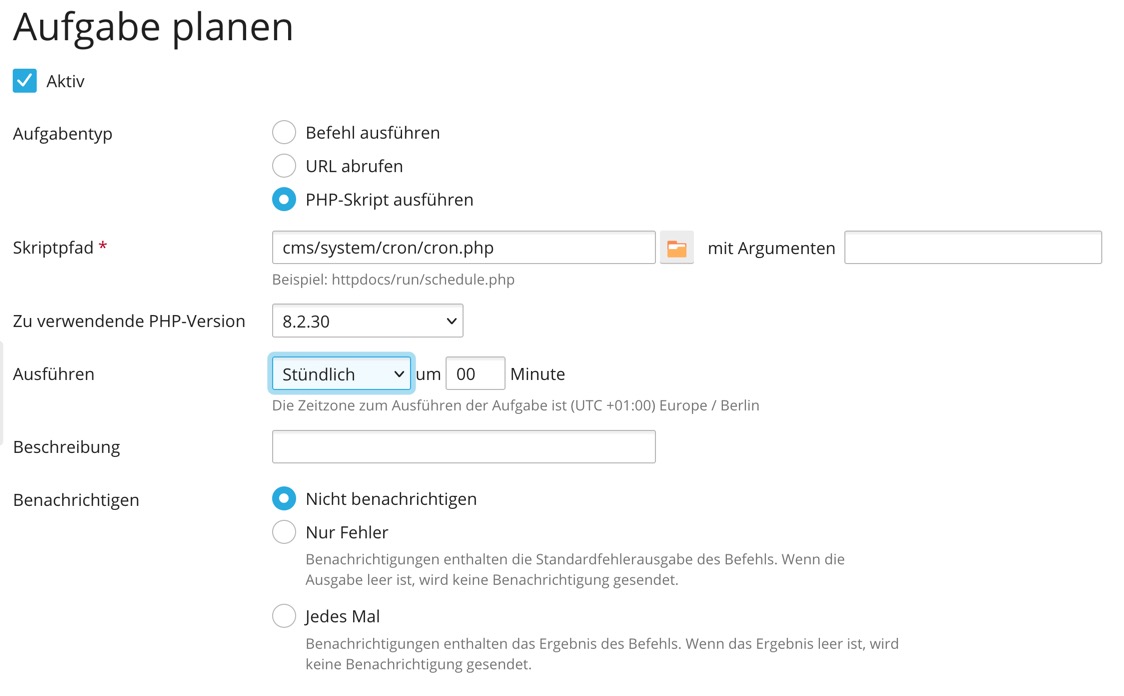Select Nicht benachrichtigen notification option
Image resolution: width=1124 pixels, height=696 pixels.
[x=284, y=499]
